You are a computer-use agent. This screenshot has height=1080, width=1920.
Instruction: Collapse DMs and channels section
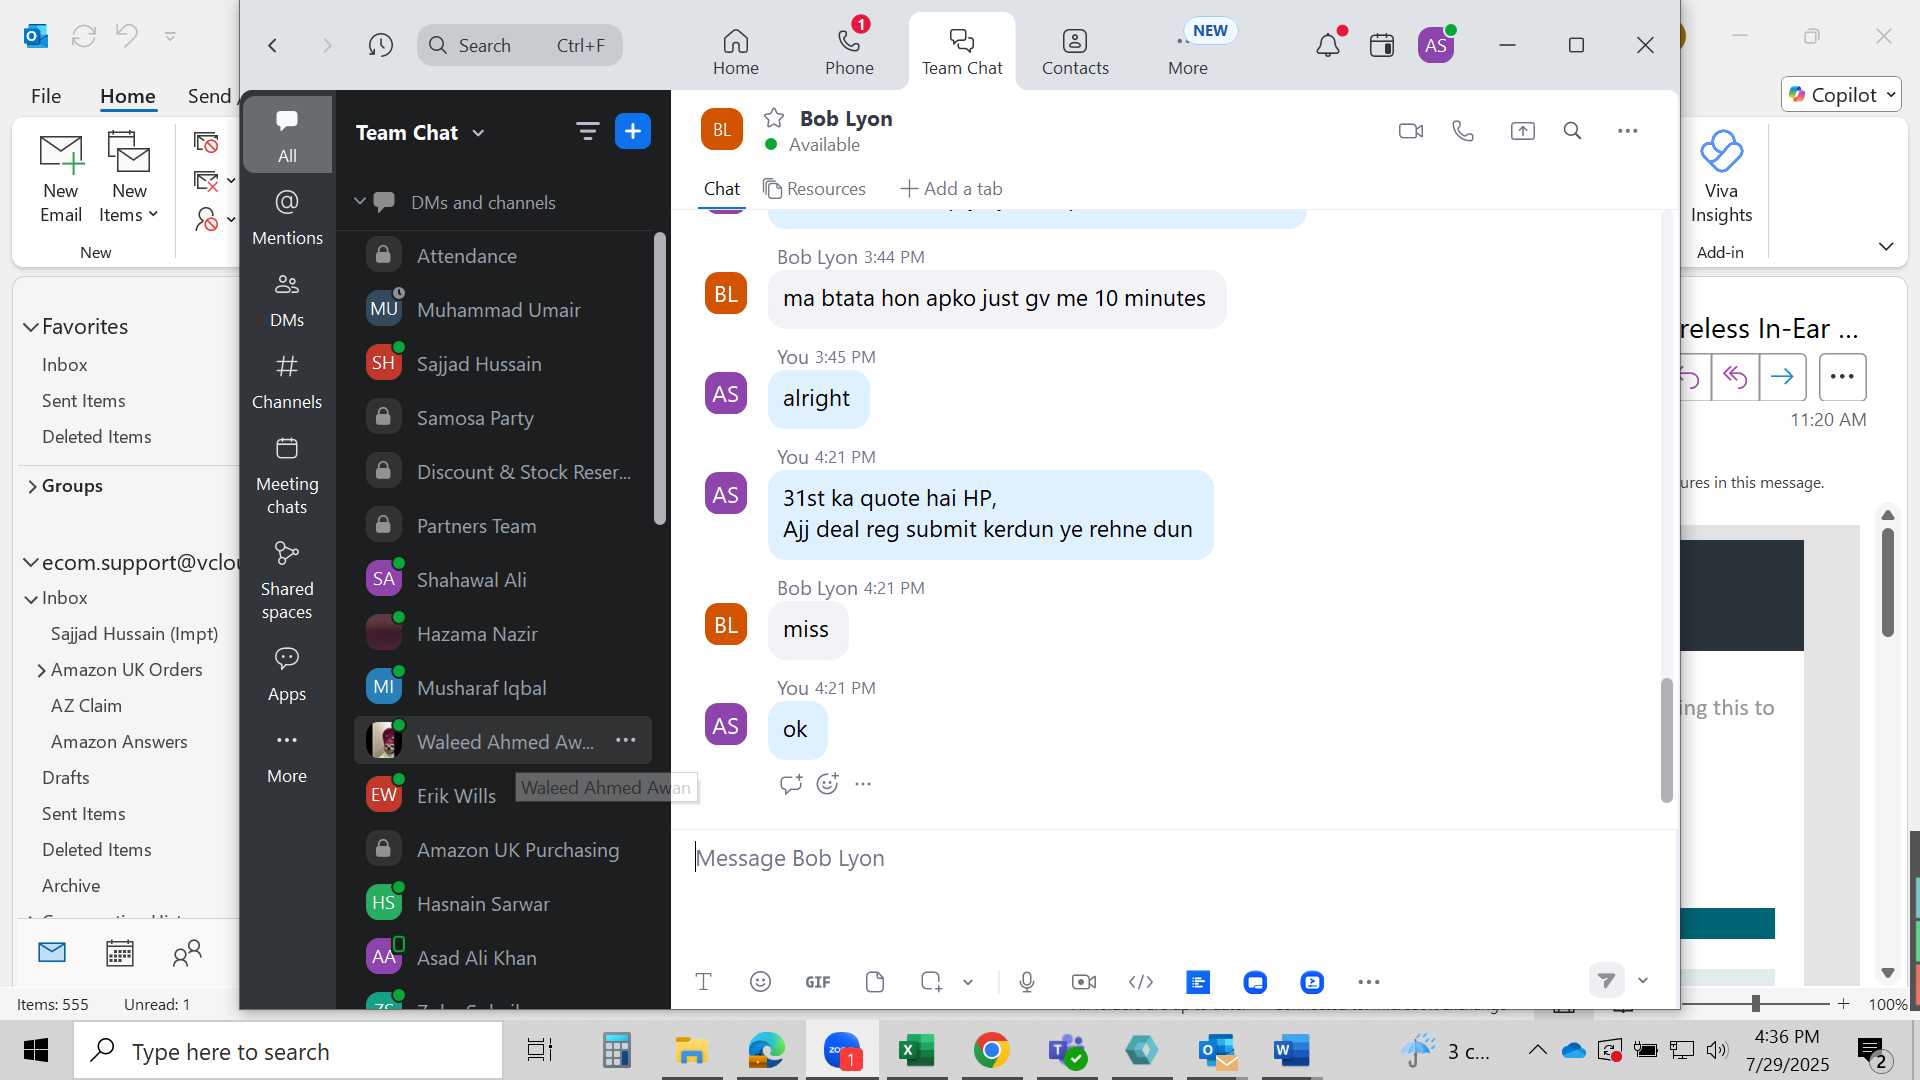tap(360, 202)
